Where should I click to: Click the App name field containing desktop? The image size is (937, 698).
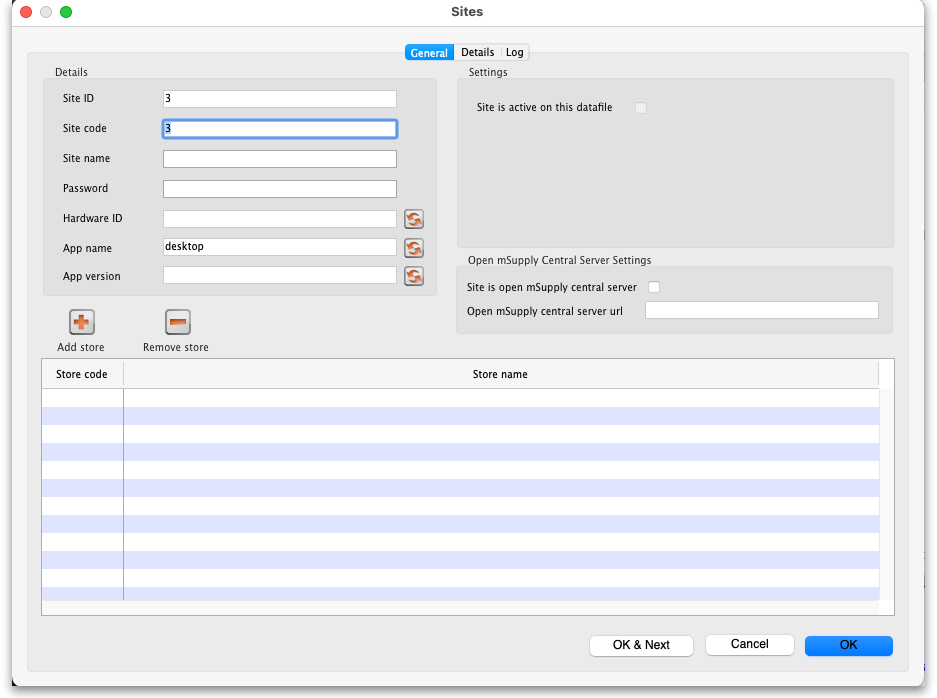(279, 247)
